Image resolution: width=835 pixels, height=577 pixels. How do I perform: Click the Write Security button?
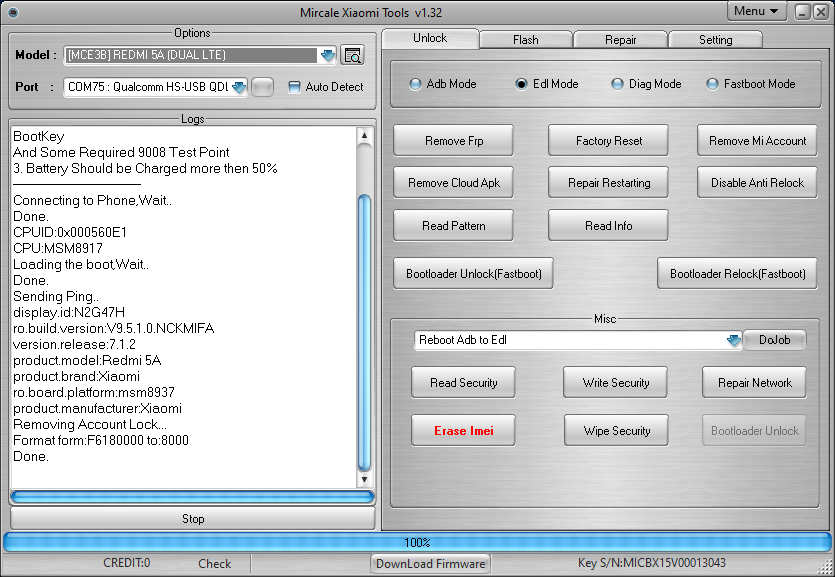pos(616,383)
